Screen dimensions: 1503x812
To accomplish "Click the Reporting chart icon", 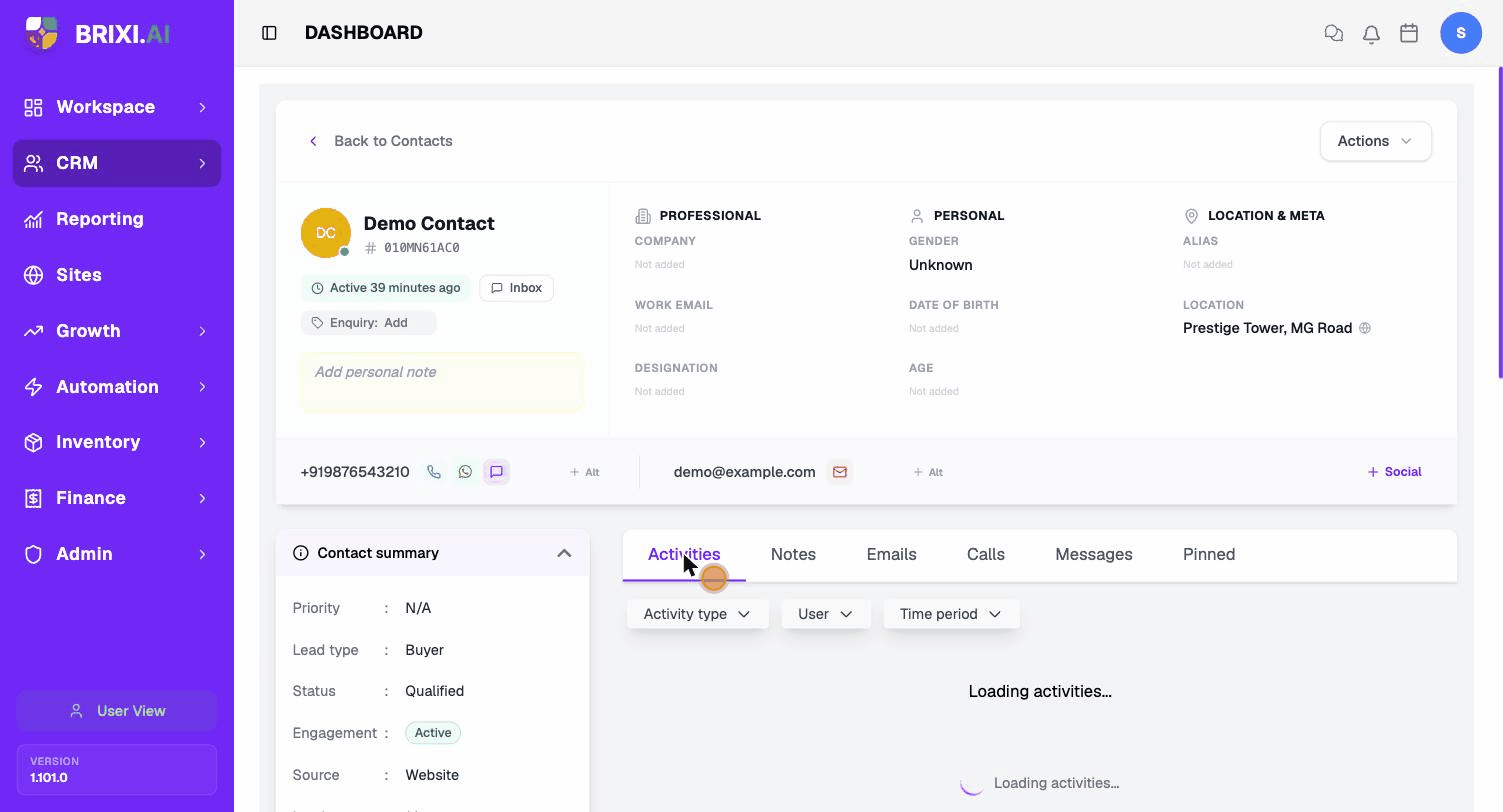I will [33, 219].
